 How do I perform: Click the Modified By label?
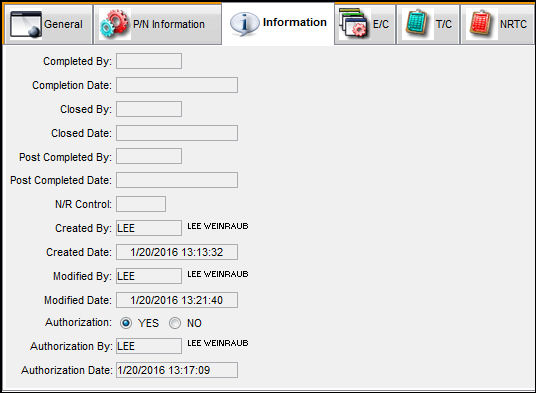[82, 276]
